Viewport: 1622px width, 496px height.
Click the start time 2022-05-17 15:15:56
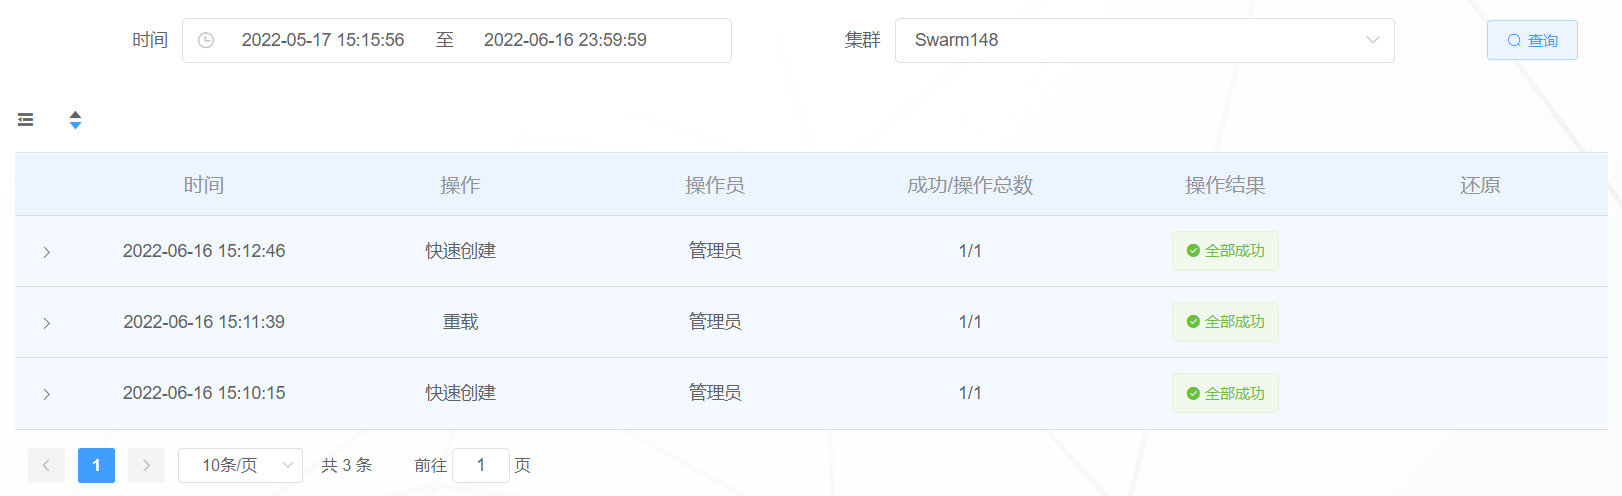point(323,40)
